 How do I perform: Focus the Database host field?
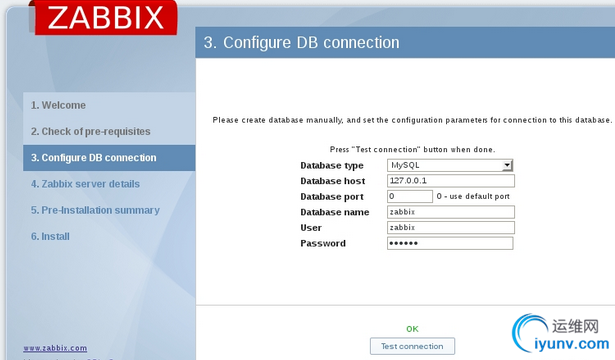tap(451, 181)
